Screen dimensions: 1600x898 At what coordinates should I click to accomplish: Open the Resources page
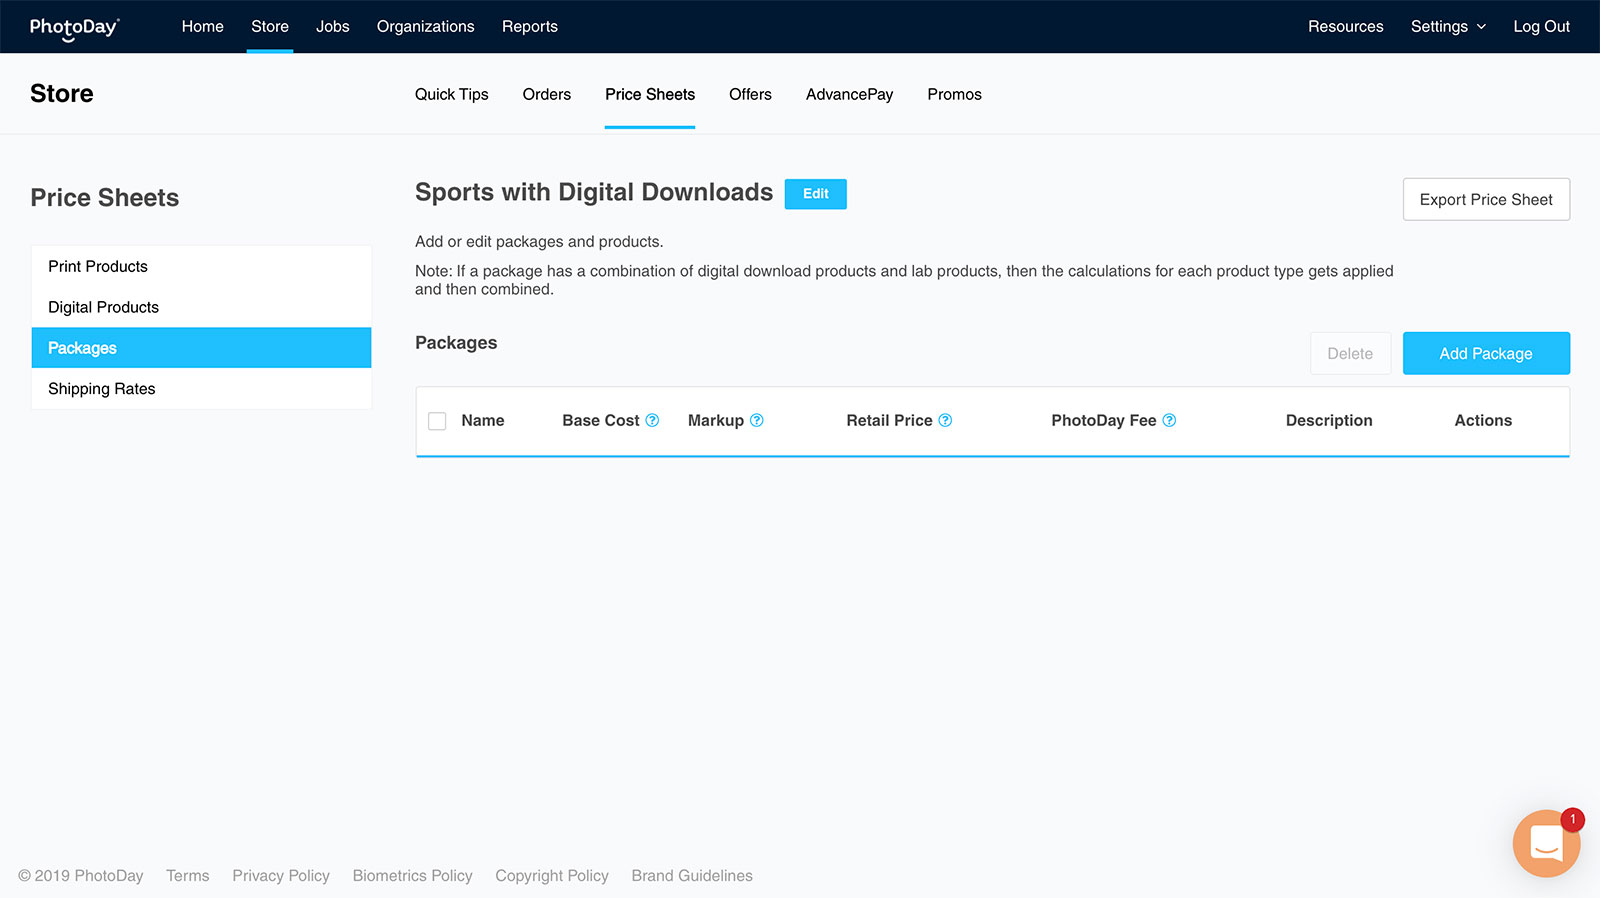pyautogui.click(x=1346, y=27)
